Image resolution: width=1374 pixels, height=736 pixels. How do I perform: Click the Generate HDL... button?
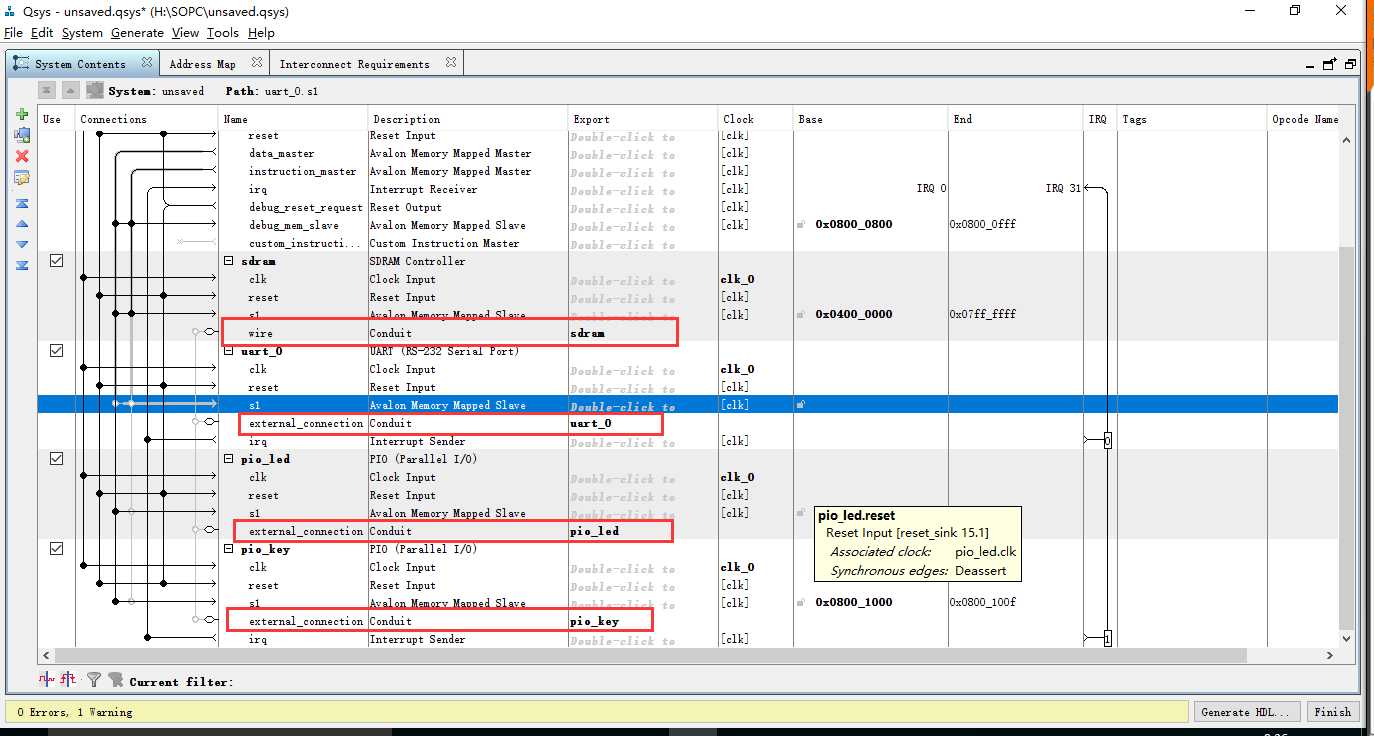coord(1248,712)
